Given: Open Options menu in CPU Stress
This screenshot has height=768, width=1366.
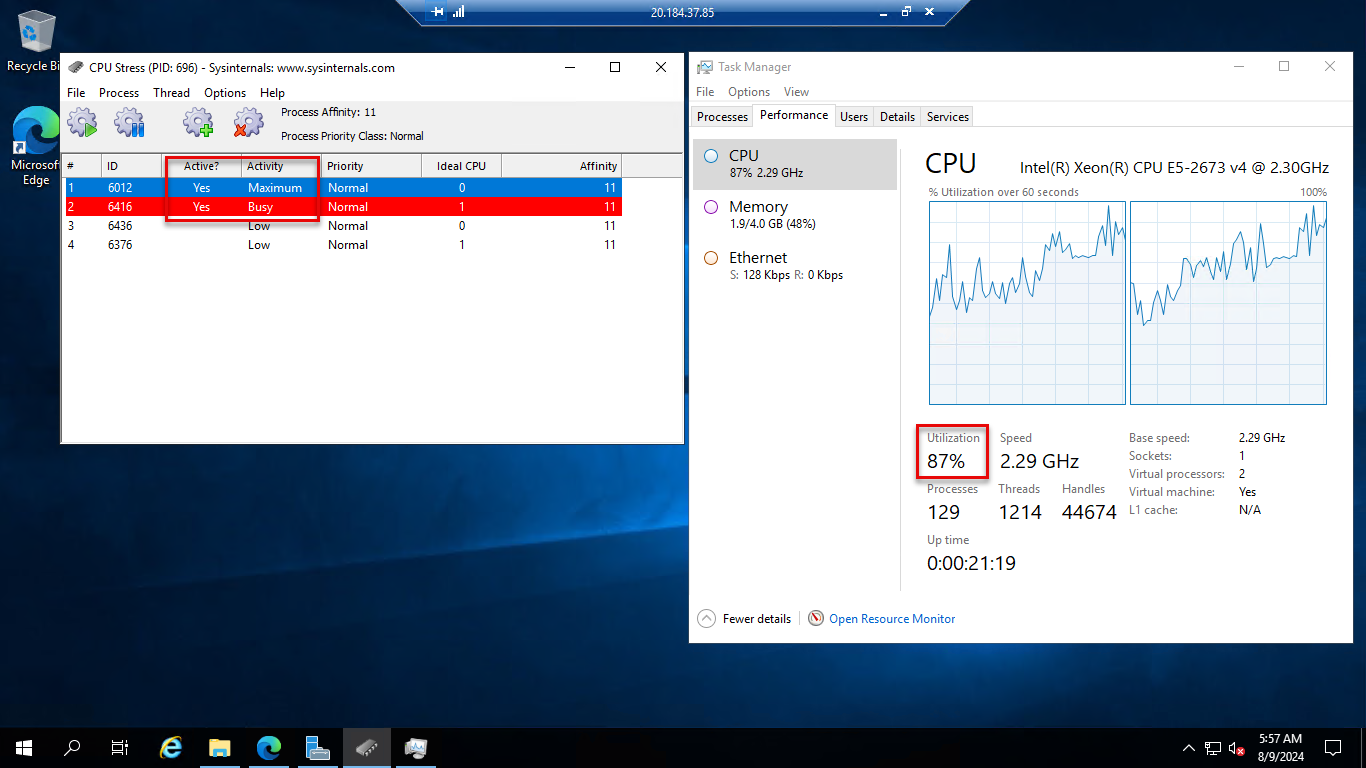Looking at the screenshot, I should 225,92.
